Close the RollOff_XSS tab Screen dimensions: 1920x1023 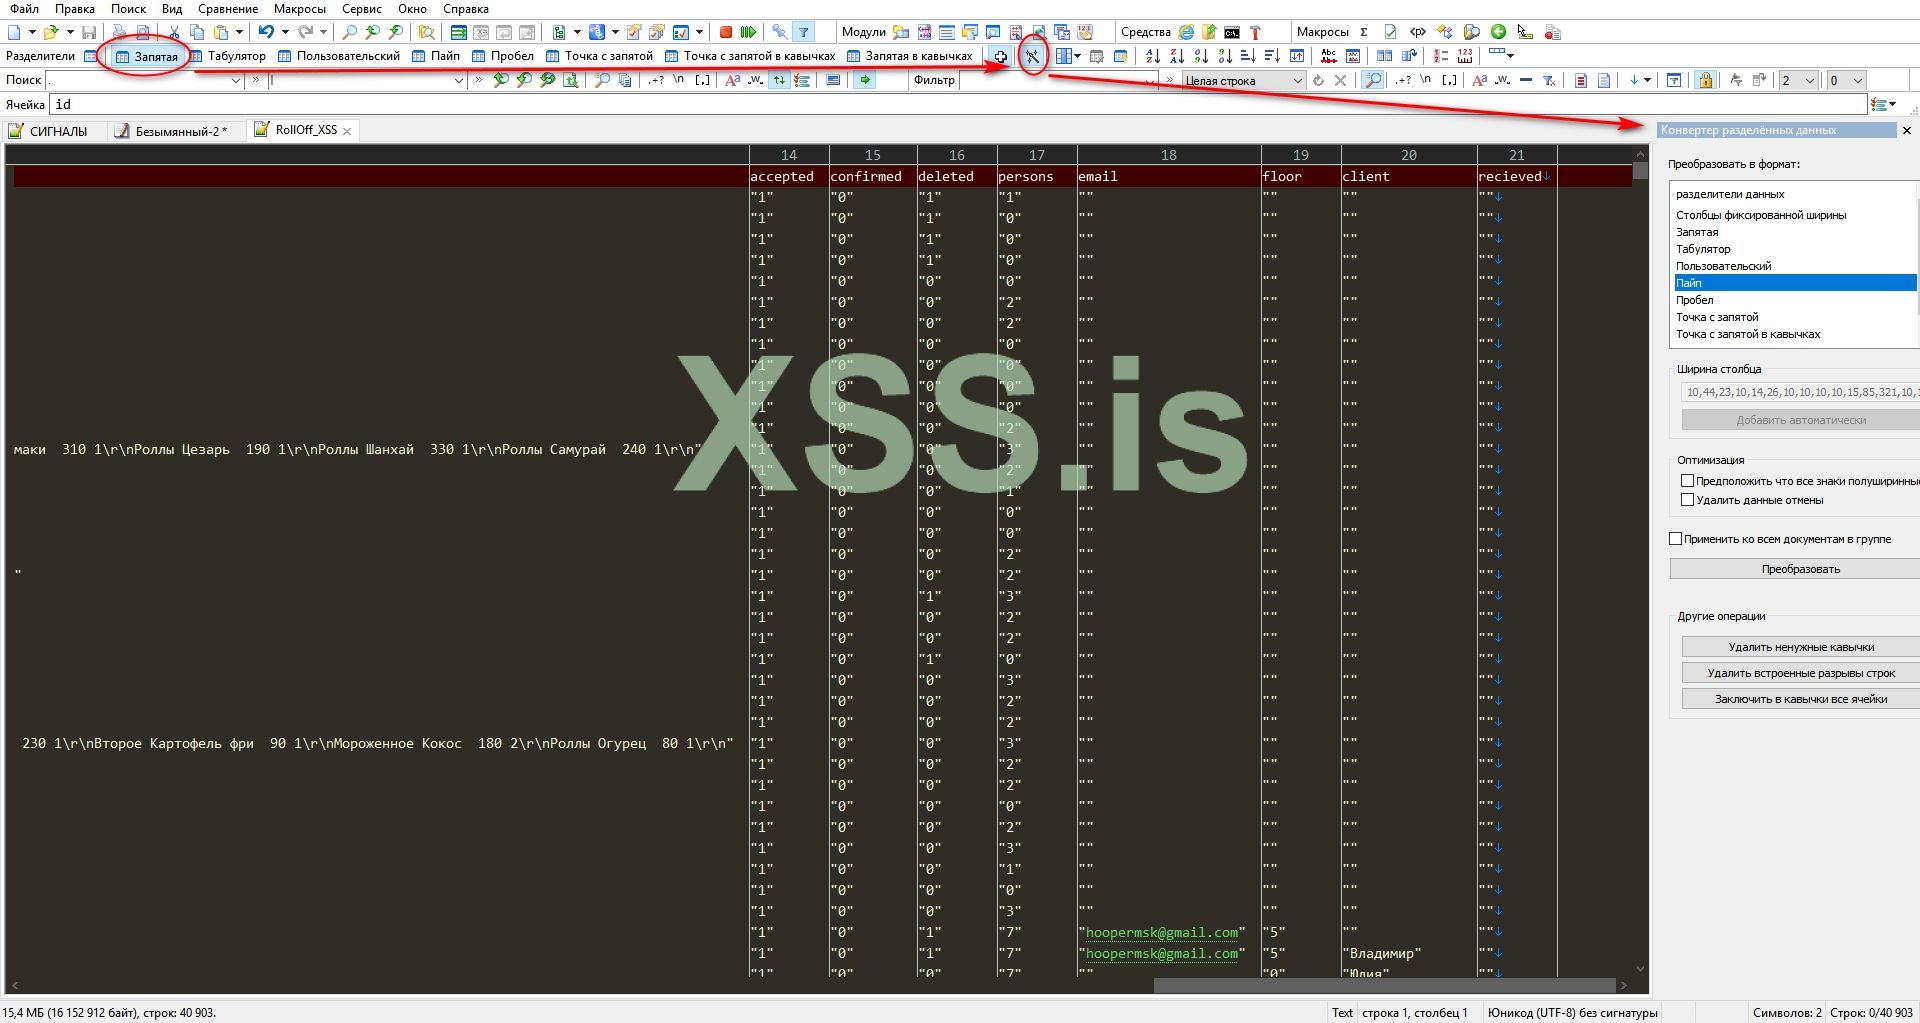347,131
